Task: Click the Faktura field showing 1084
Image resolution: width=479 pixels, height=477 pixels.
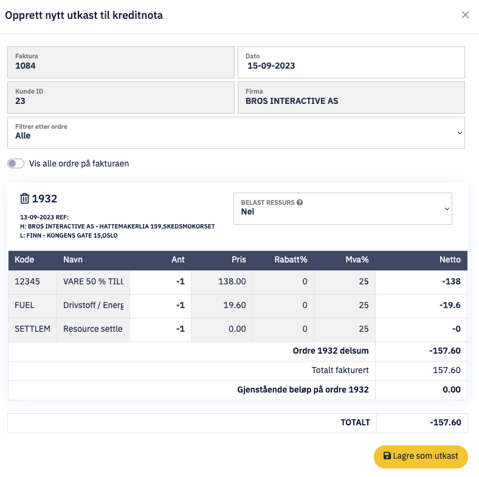Action: [x=121, y=62]
